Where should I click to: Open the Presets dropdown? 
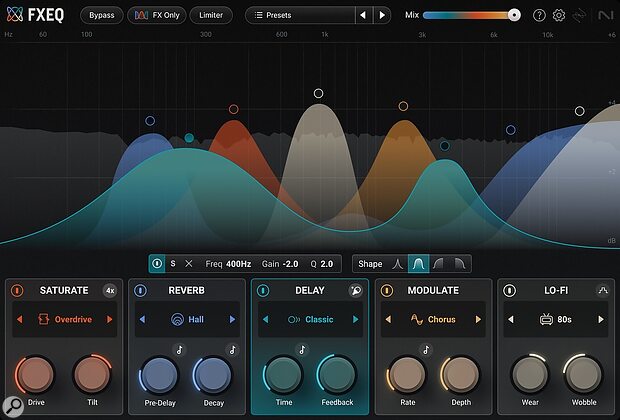[x=300, y=15]
